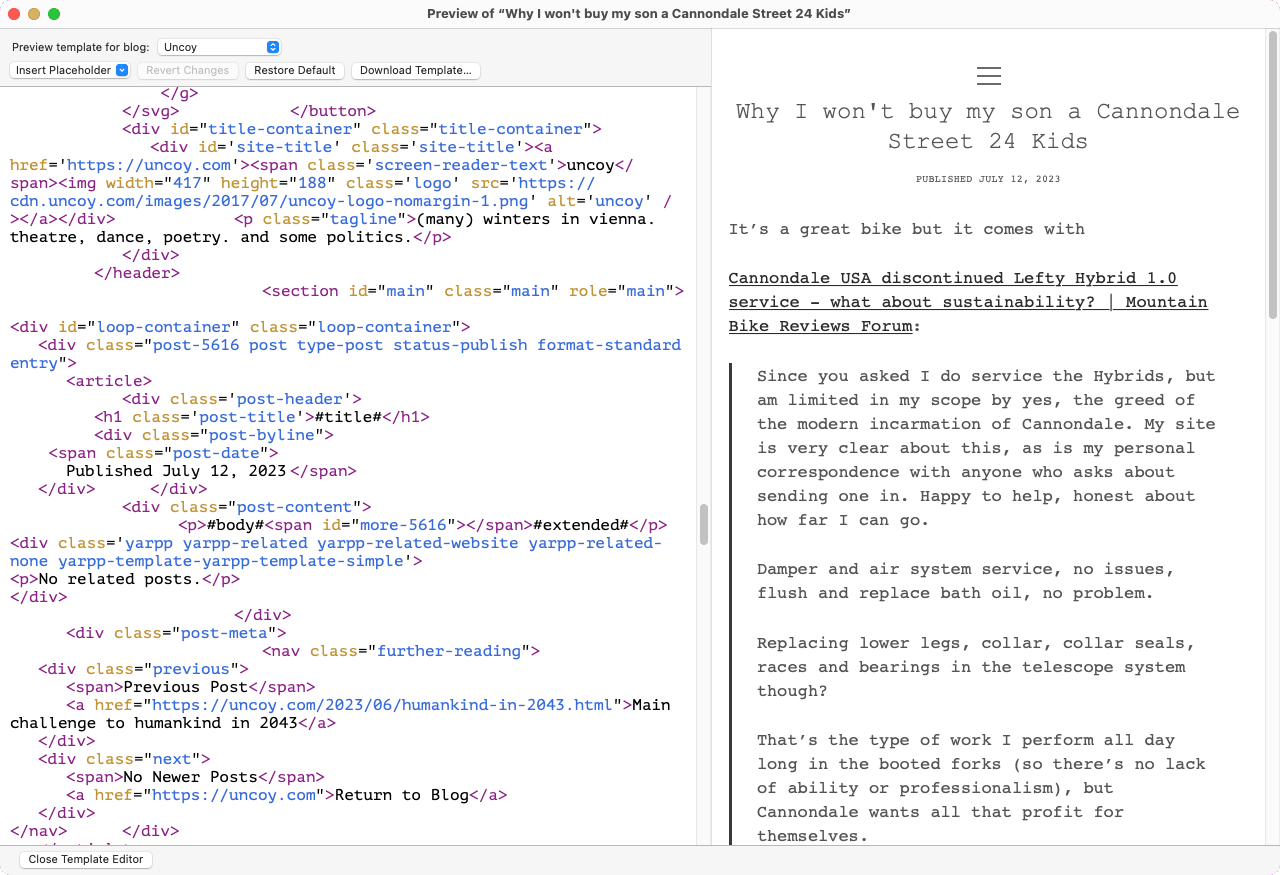Click the "That's the type of work" paragraph
This screenshot has height=875, width=1280.
coord(981,788)
